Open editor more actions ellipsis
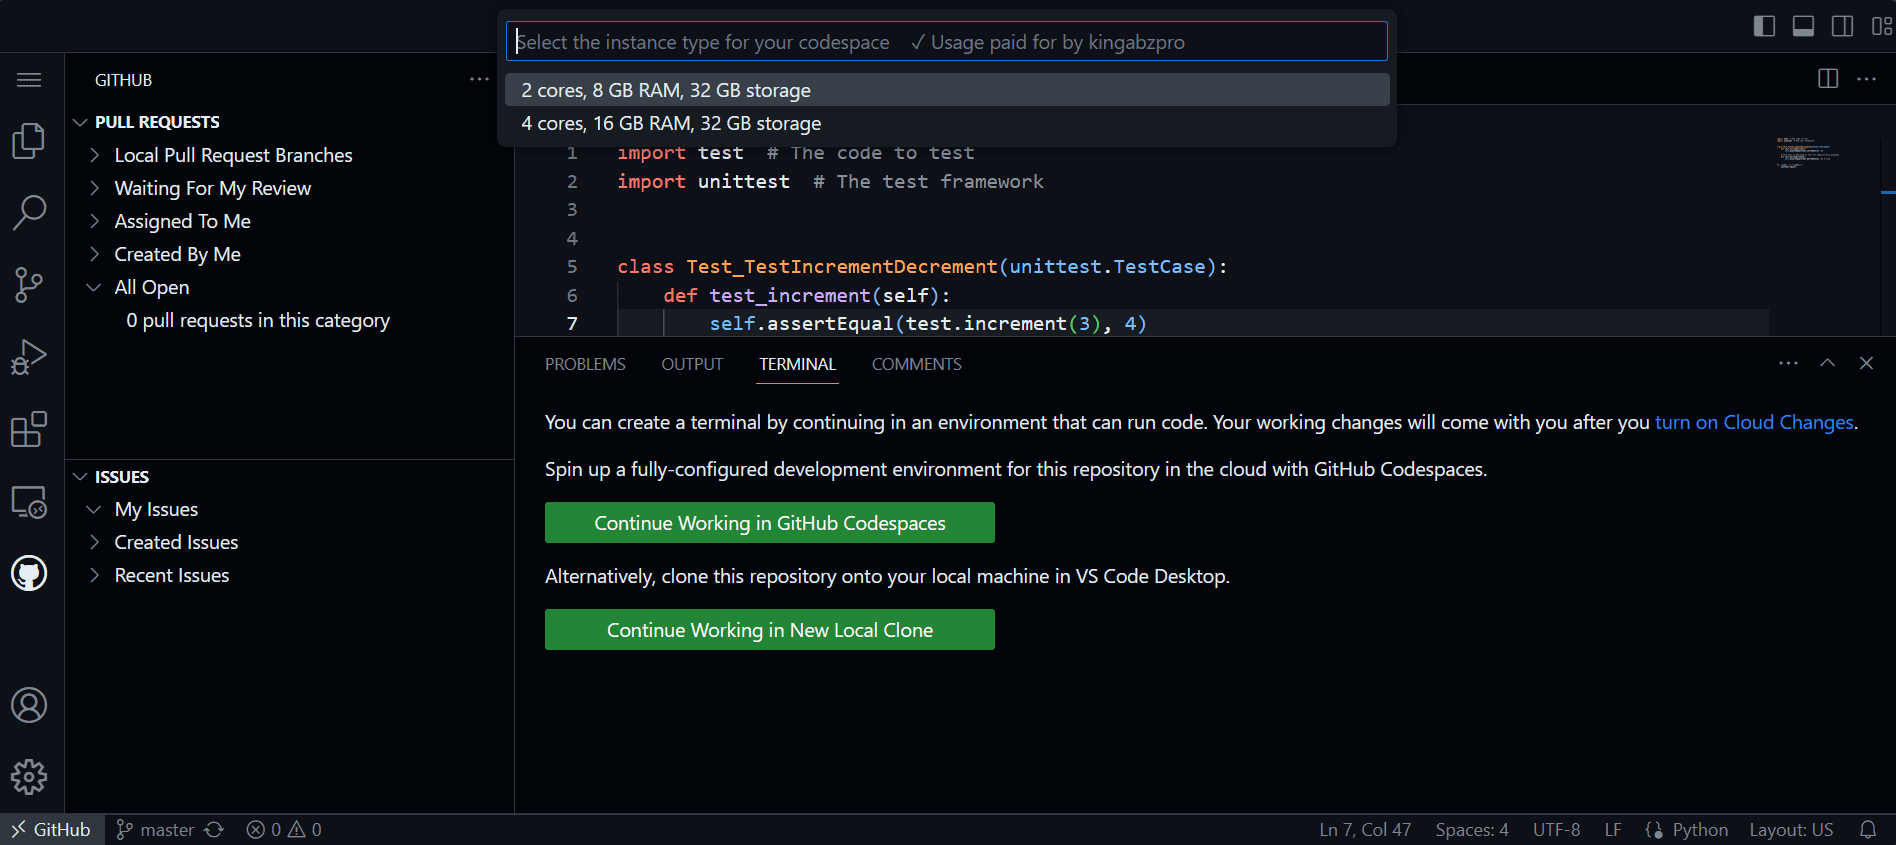1896x845 pixels. [x=1866, y=79]
